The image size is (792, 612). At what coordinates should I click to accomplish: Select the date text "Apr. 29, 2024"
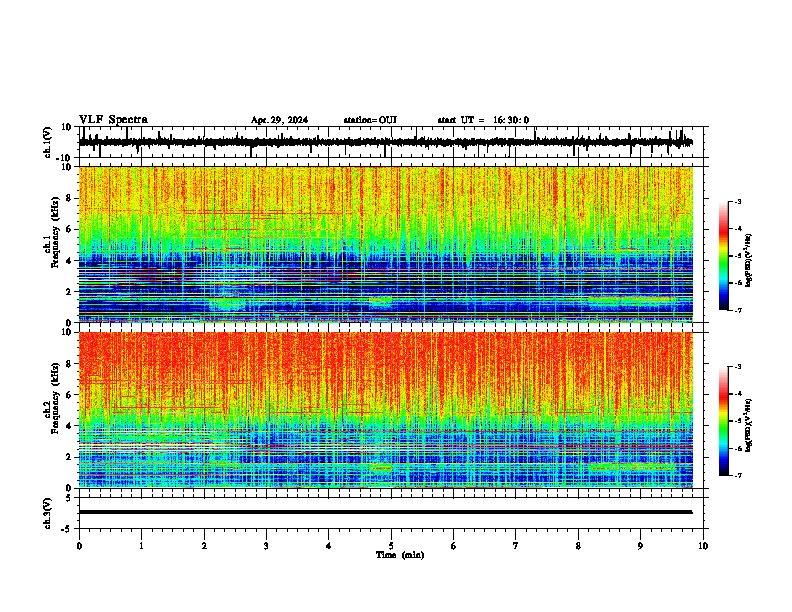point(279,120)
